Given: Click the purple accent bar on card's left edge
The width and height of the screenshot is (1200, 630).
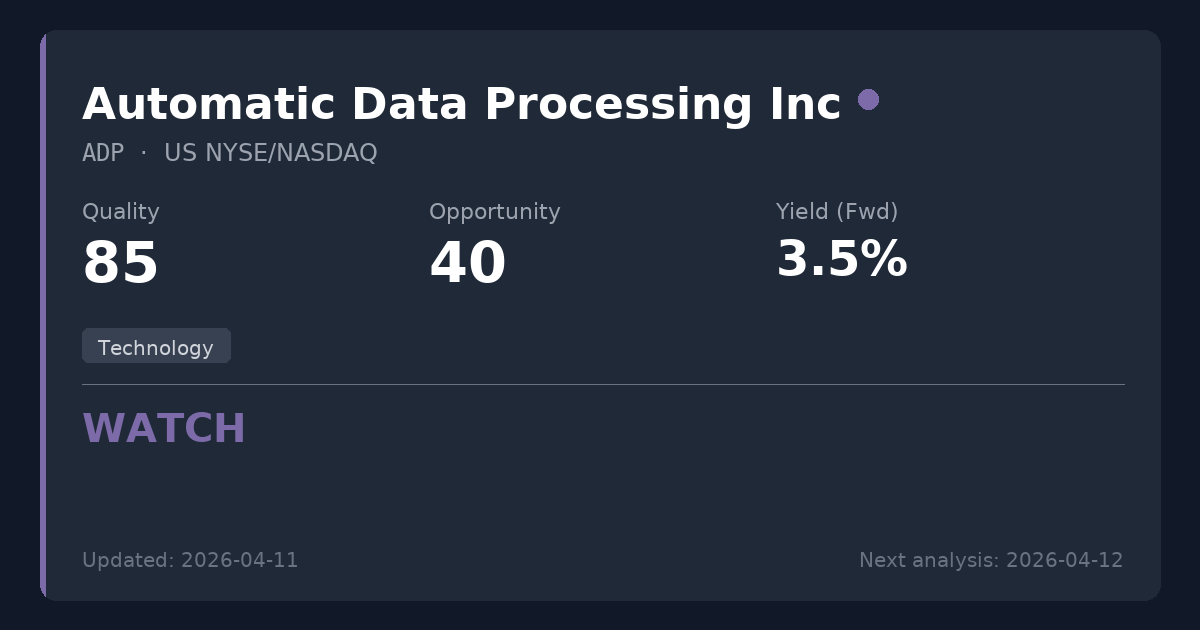Looking at the screenshot, I should pyautogui.click(x=43, y=315).
